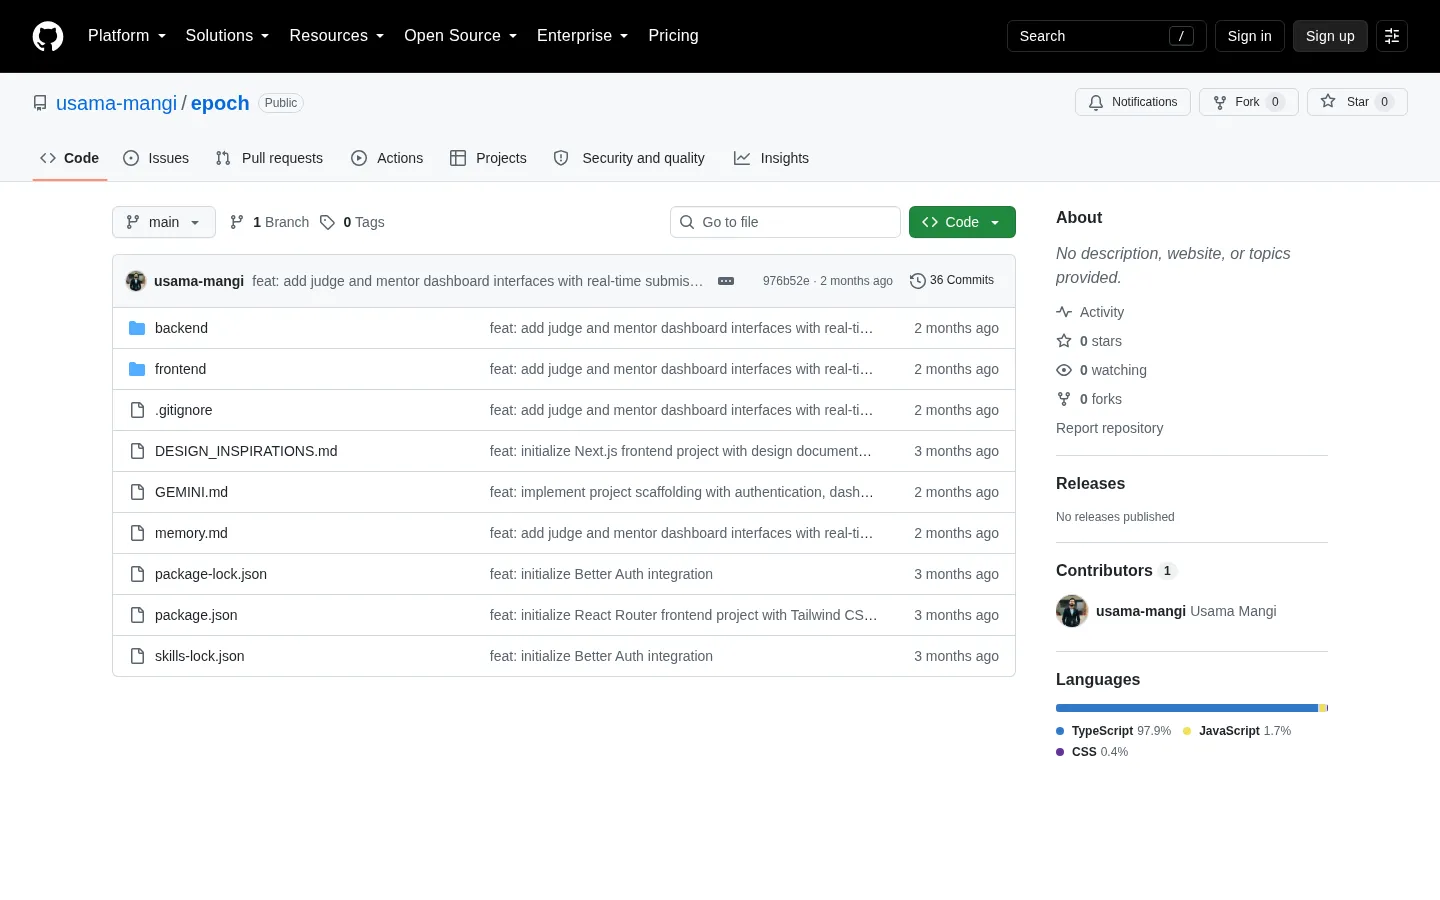Click the Go to file search field
The image size is (1440, 900).
tap(785, 222)
